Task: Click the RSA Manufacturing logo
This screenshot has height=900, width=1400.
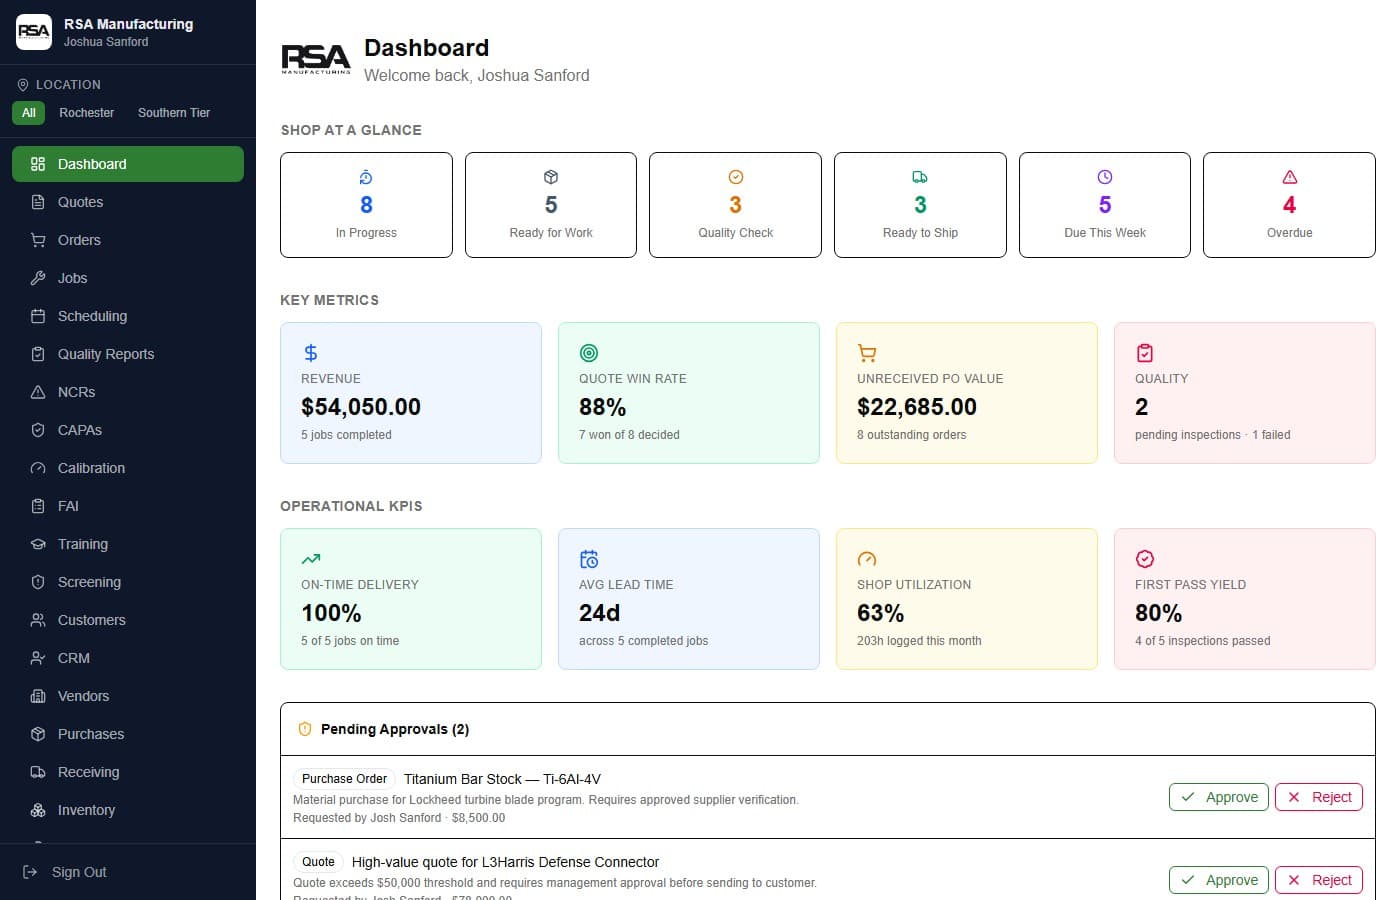Action: coord(34,31)
